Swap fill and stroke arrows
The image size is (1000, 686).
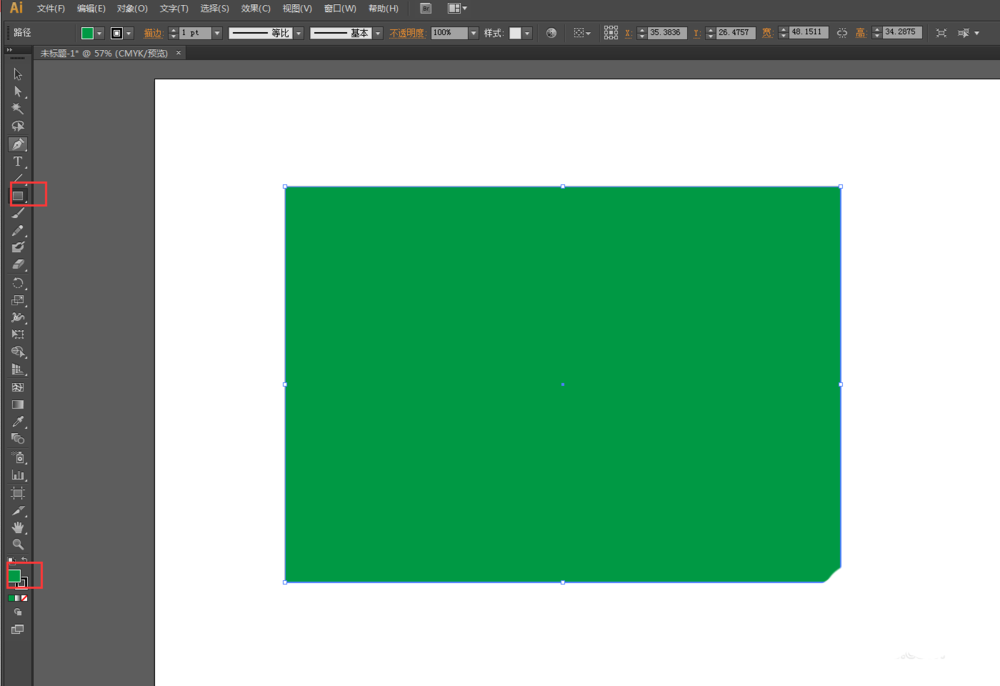24,560
